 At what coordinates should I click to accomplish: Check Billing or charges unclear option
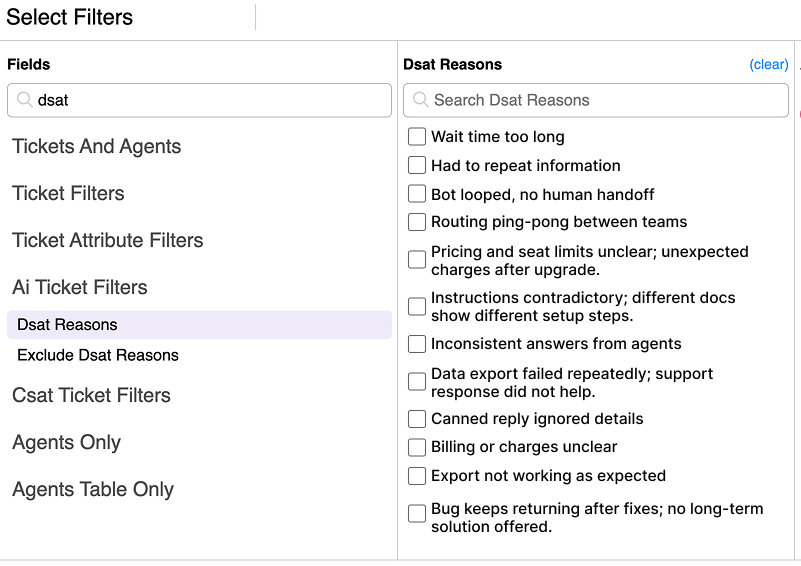(417, 447)
